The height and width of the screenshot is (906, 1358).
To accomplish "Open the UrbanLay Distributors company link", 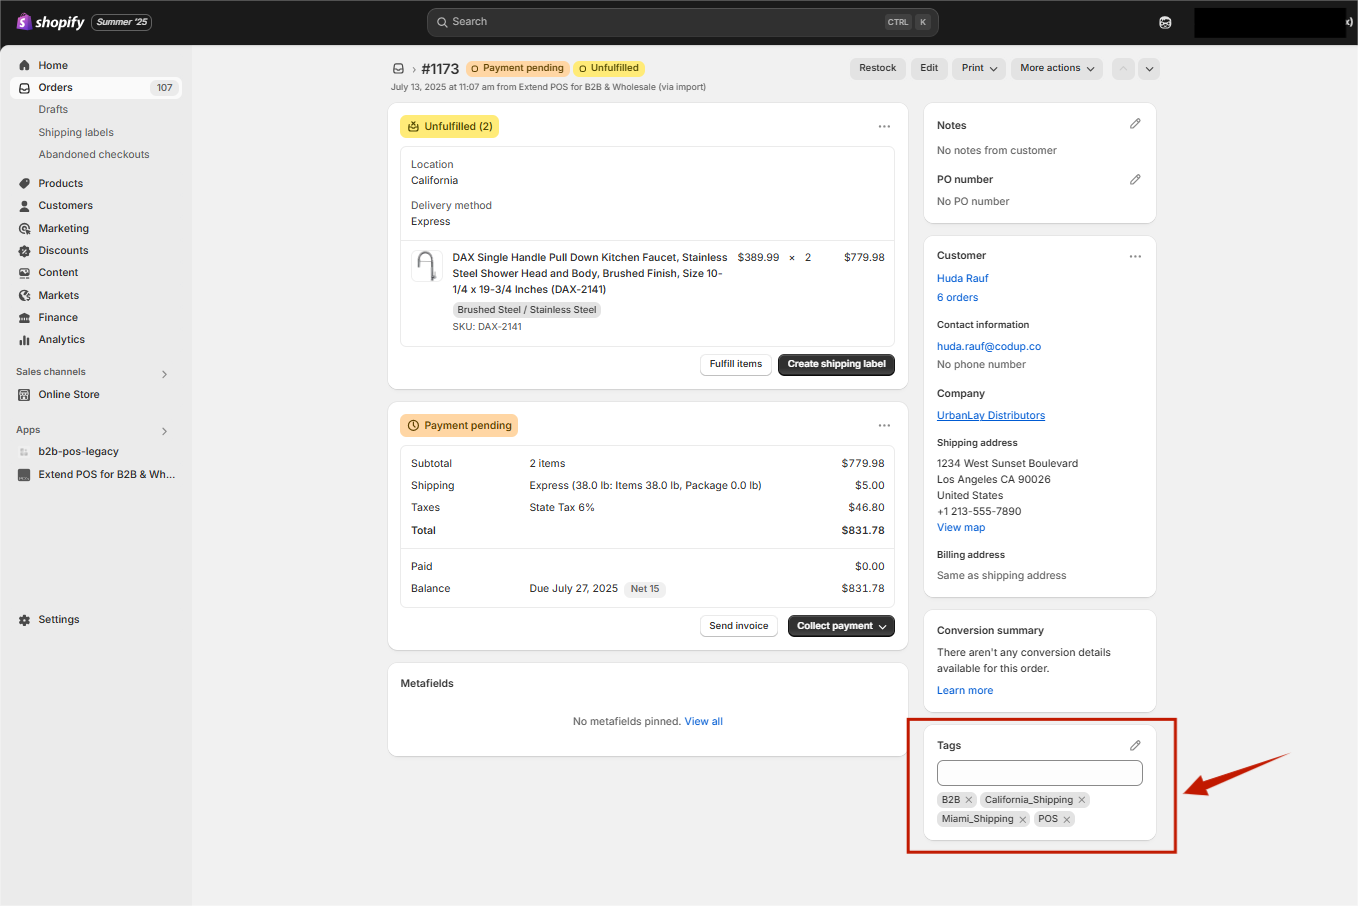I will point(991,416).
